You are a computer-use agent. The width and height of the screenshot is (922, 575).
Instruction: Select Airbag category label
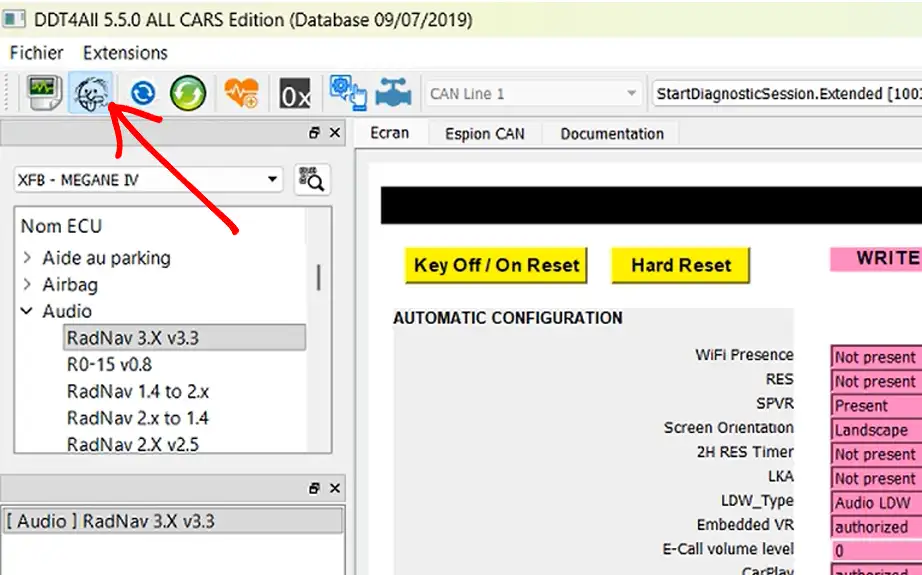[x=70, y=285]
